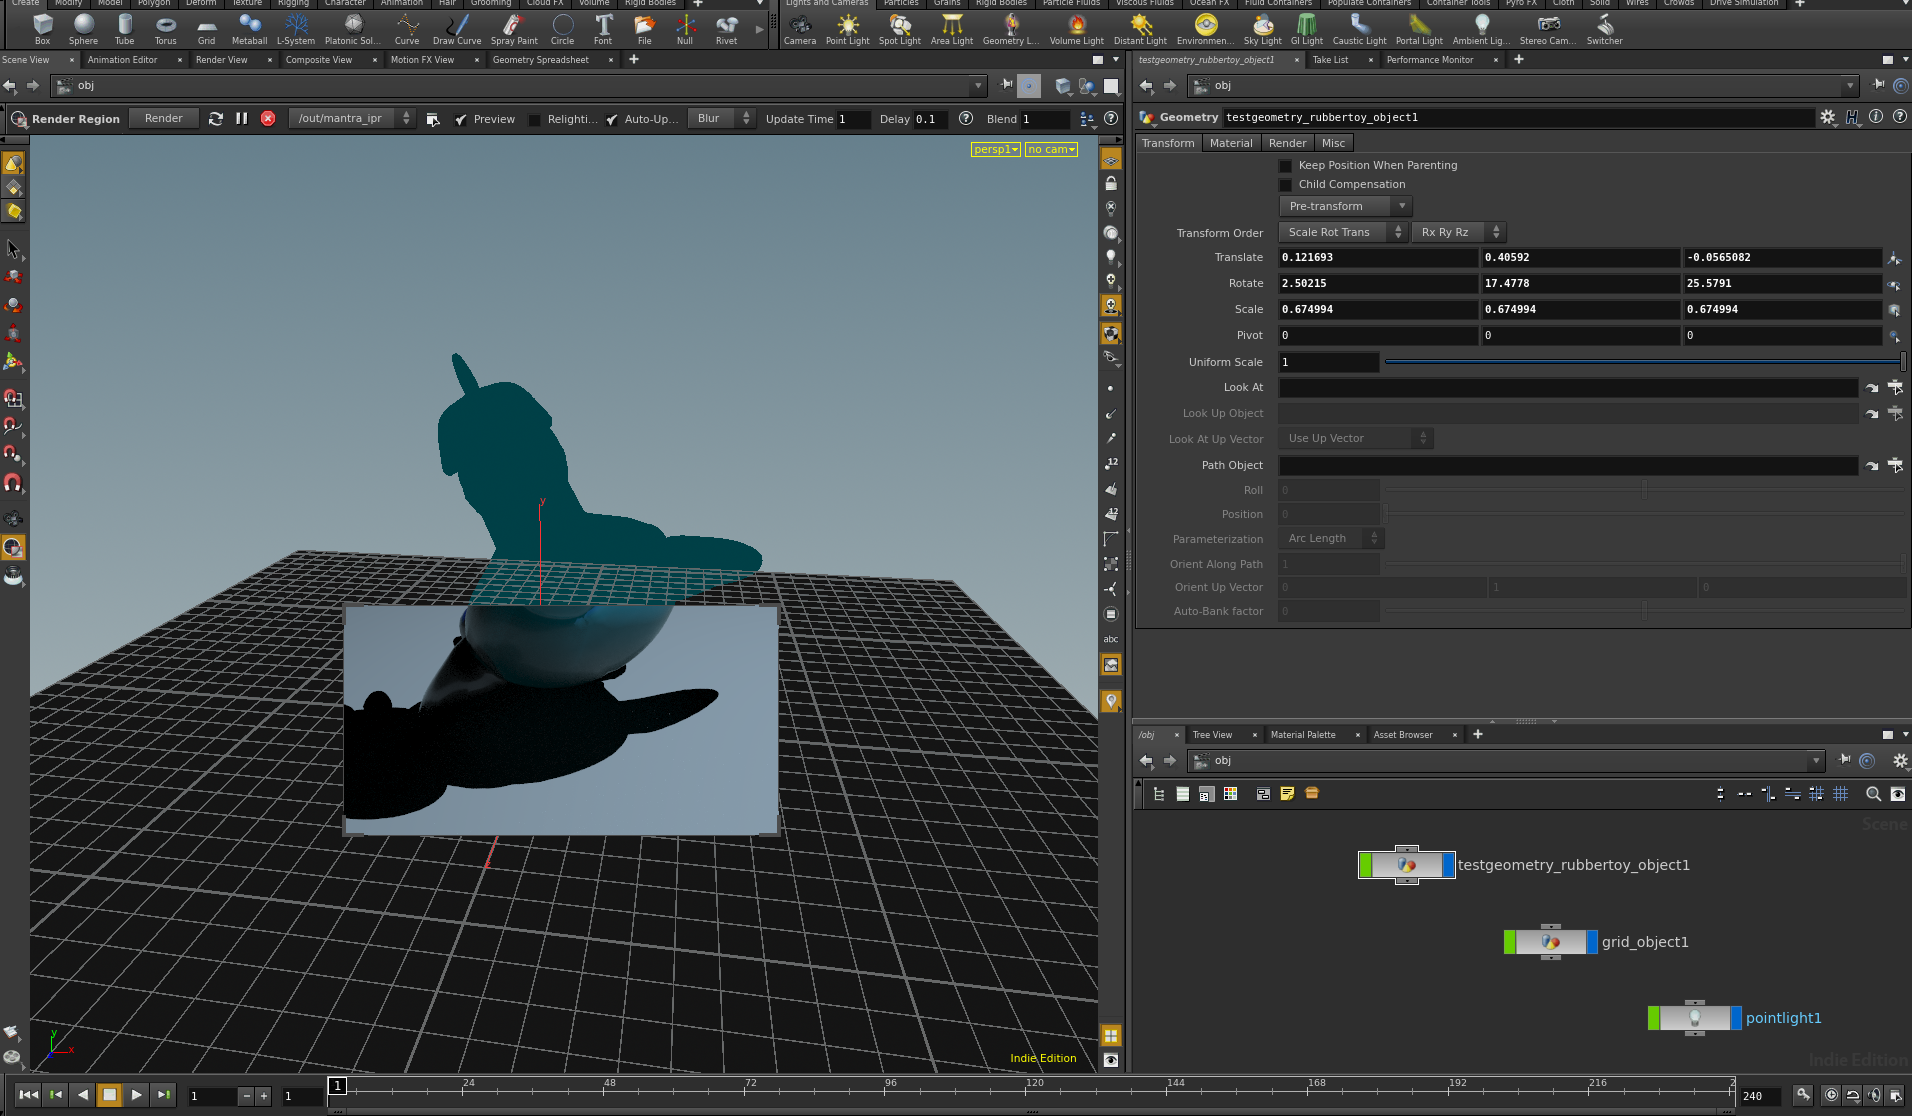Select the pointlight1 node

[1694, 1018]
